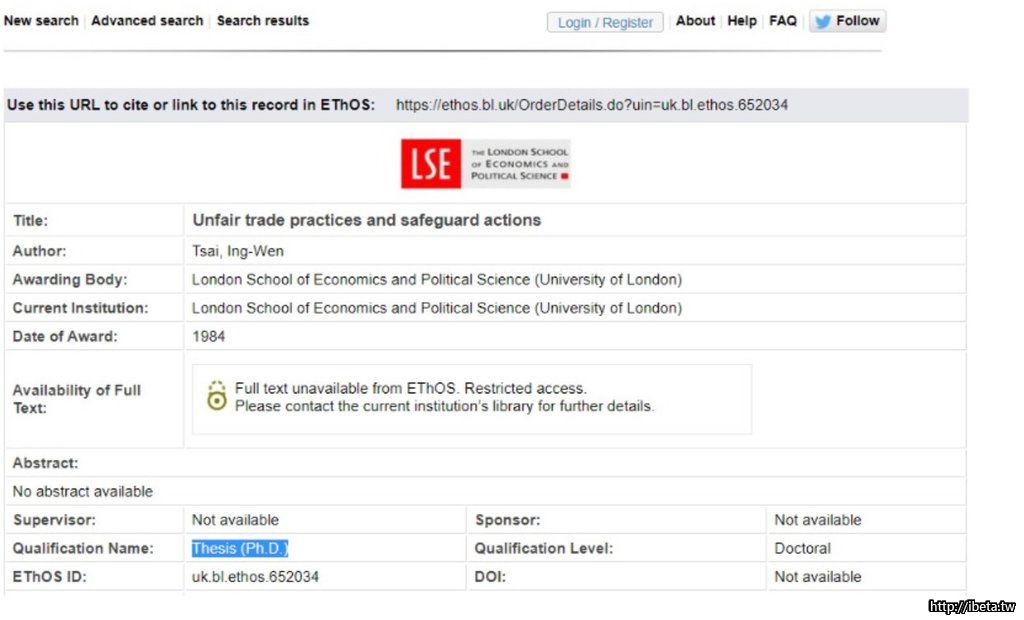Click the restricted access padlock icon

pyautogui.click(x=216, y=396)
